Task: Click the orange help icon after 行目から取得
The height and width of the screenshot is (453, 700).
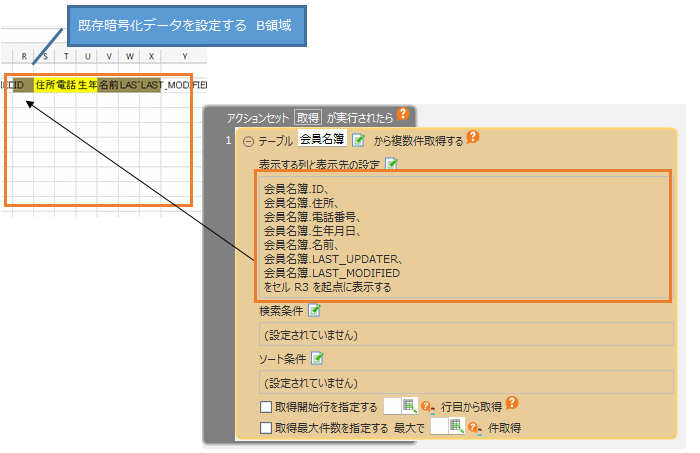Action: click(x=512, y=403)
